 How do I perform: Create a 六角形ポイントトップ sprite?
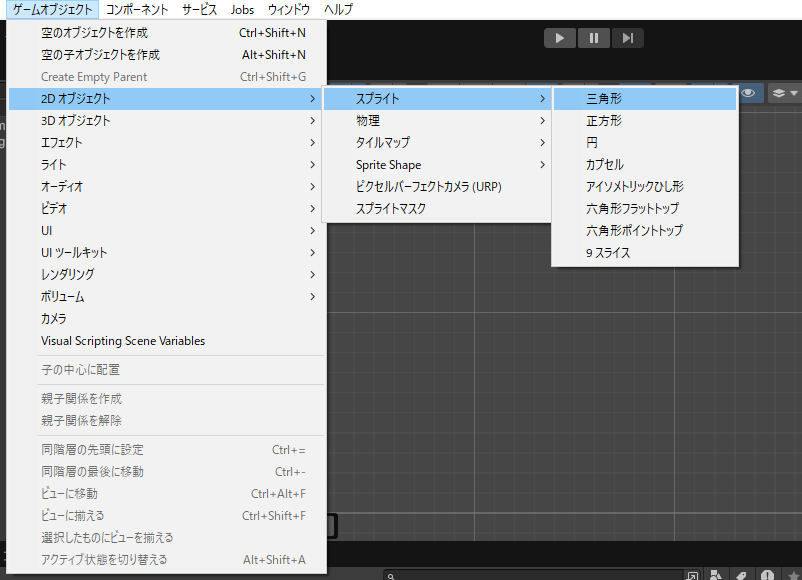click(645, 231)
